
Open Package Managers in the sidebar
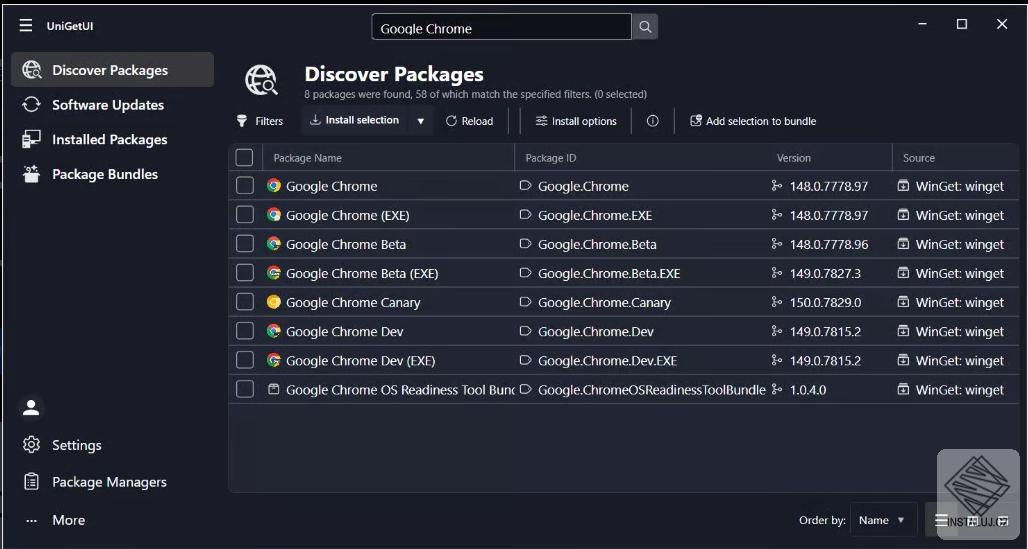click(x=112, y=482)
